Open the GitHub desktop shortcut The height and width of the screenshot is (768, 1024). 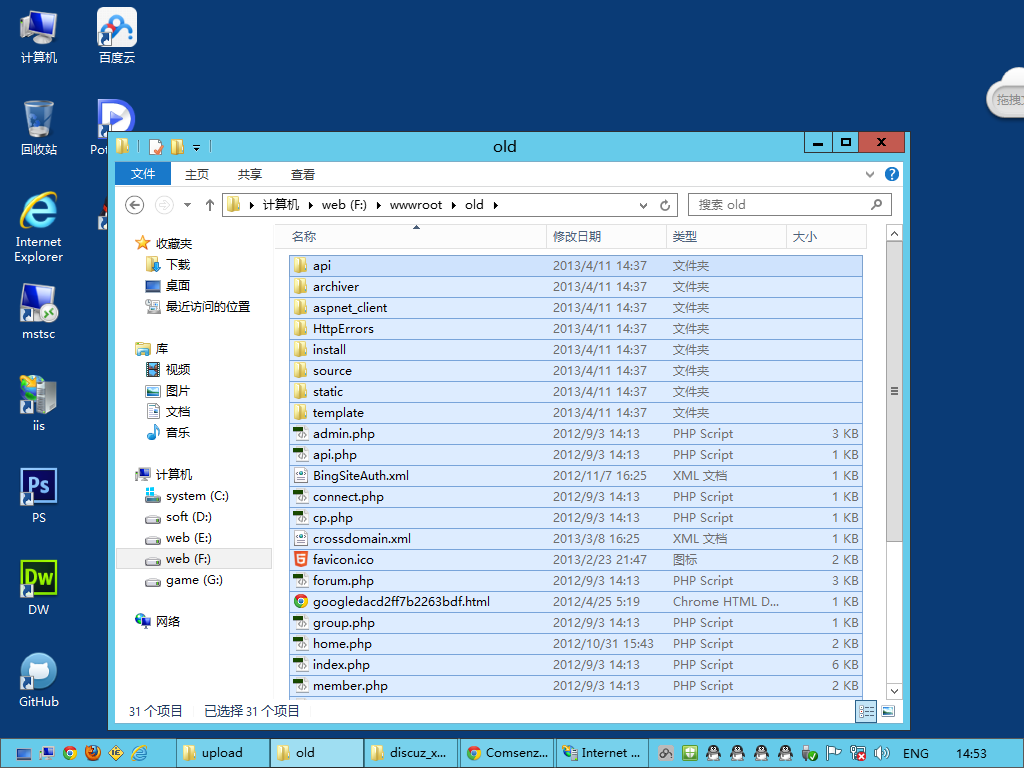[39, 680]
